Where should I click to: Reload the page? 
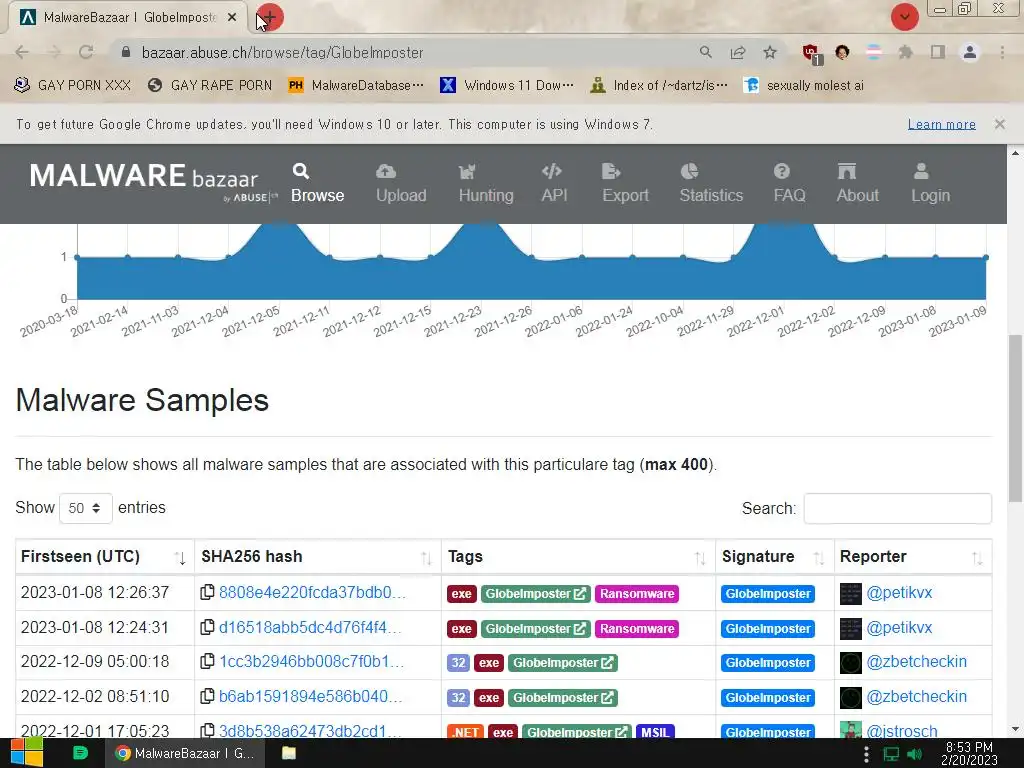(x=86, y=52)
